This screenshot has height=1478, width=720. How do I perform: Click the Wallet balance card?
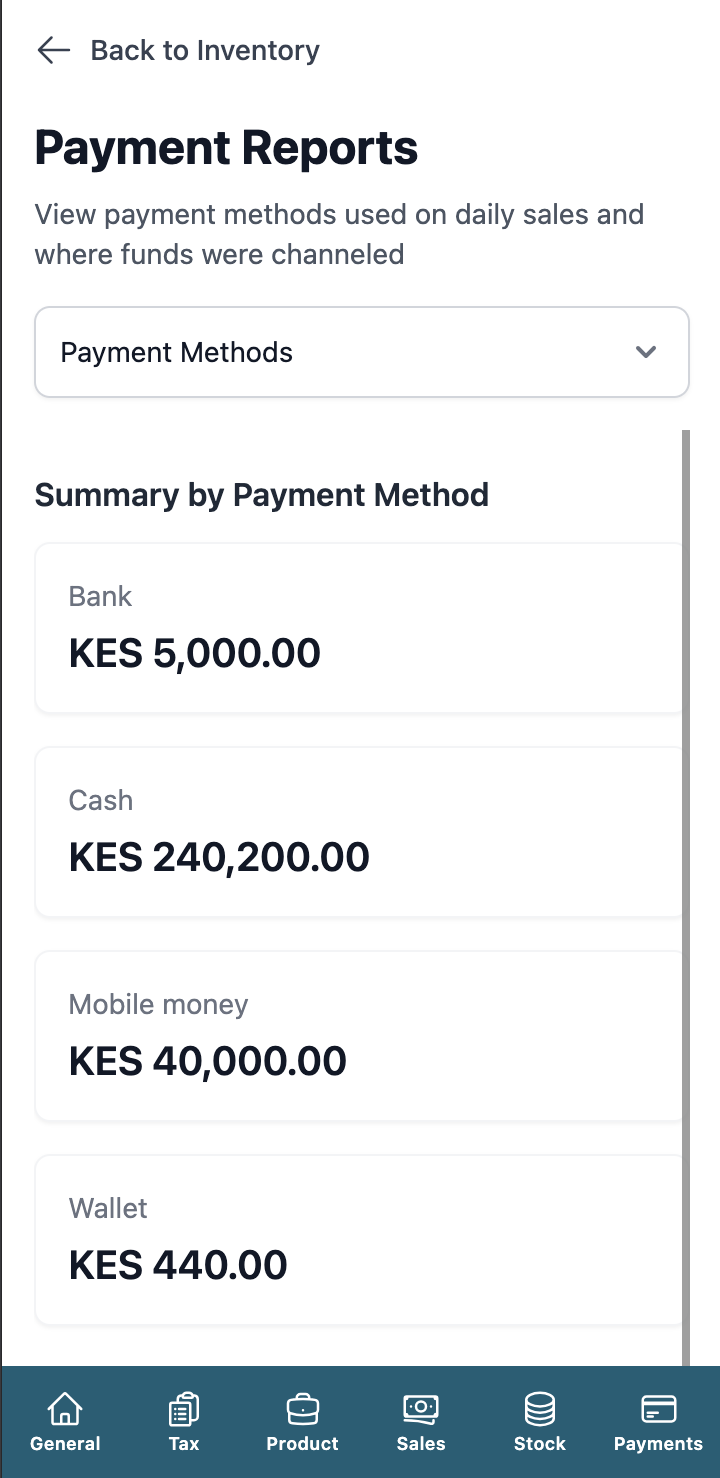360,1240
